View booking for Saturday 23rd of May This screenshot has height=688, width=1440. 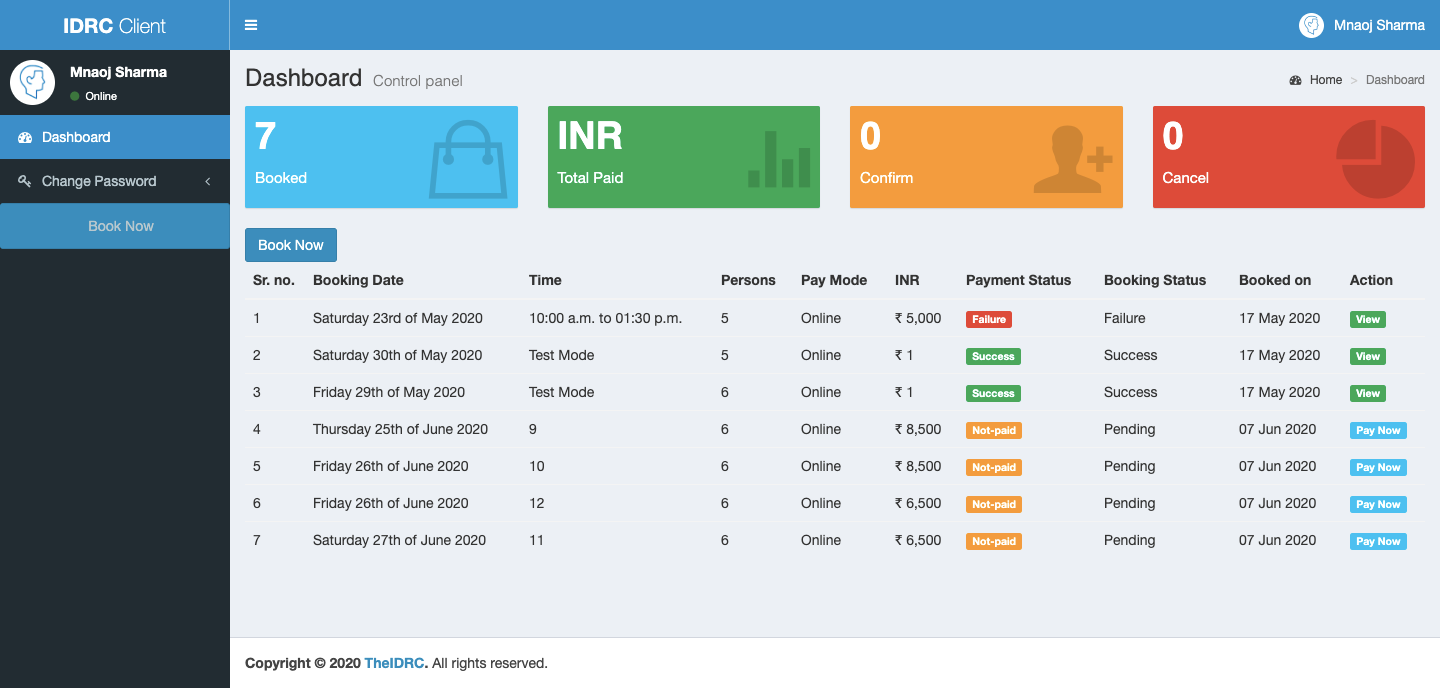pyautogui.click(x=1367, y=319)
